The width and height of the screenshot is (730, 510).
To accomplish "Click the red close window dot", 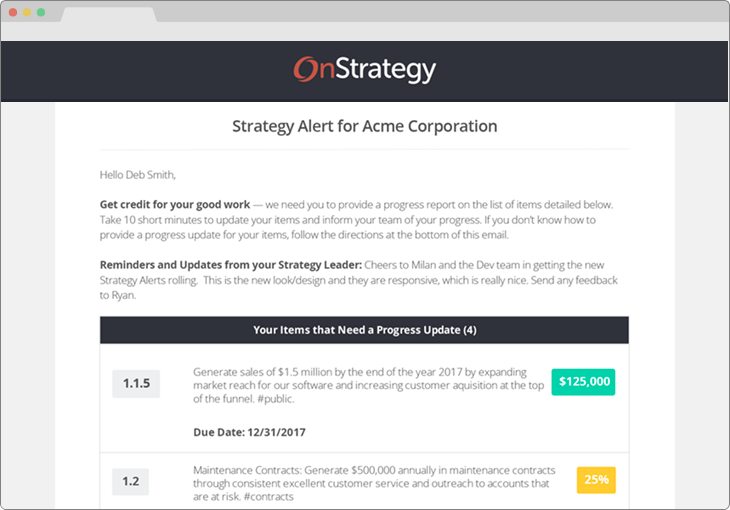I will point(13,13).
